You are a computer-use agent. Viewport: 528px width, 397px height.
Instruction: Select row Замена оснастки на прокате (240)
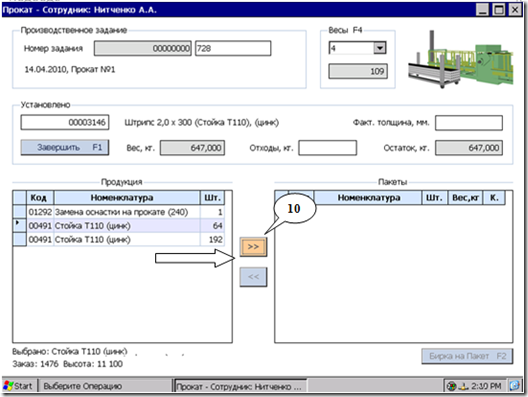(x=125, y=212)
